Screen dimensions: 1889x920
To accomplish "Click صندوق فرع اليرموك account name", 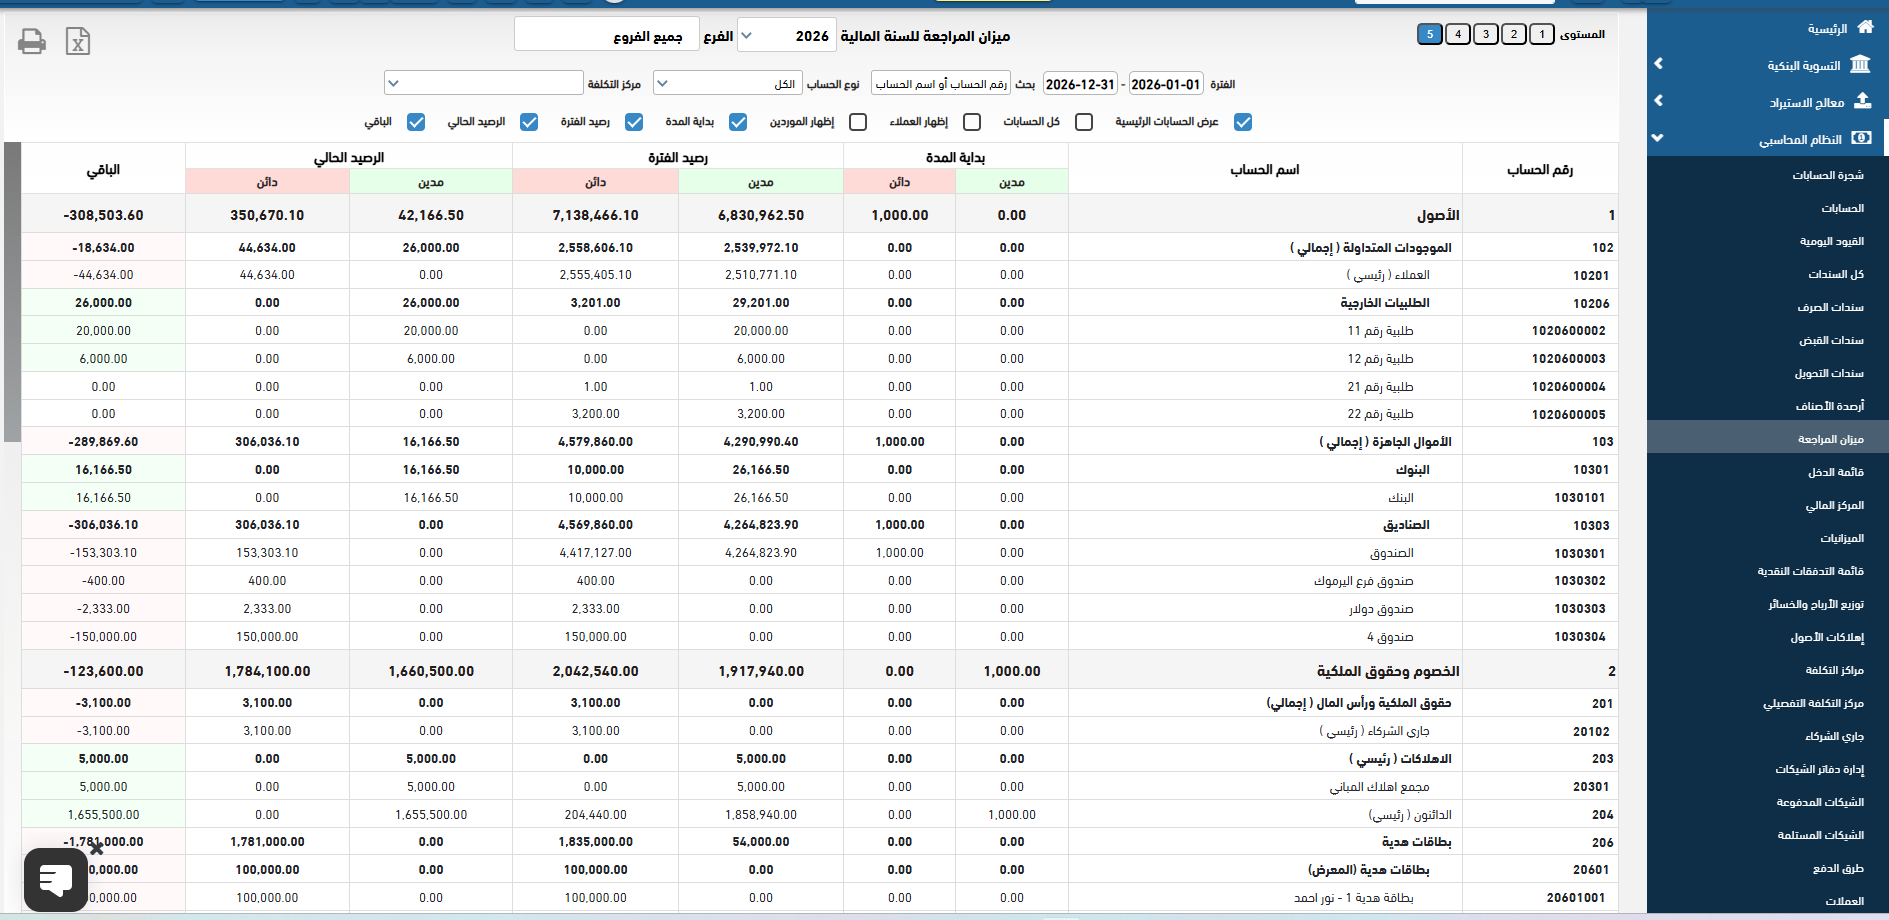I will 1363,581.
